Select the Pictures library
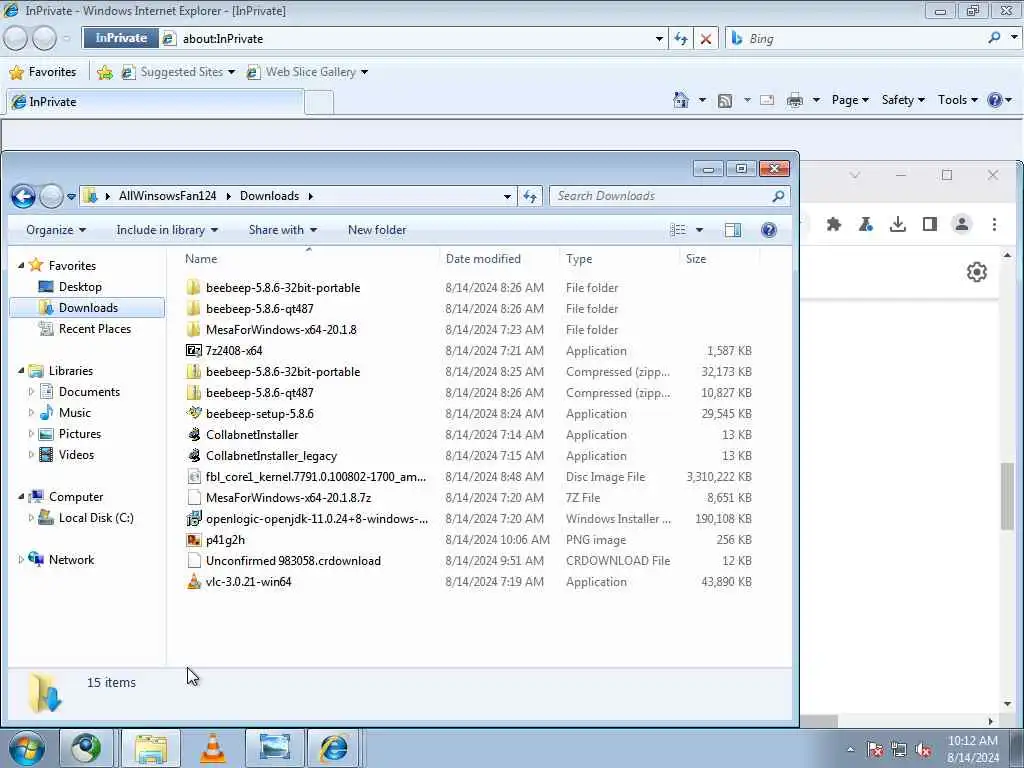The height and width of the screenshot is (768, 1024). (x=80, y=434)
